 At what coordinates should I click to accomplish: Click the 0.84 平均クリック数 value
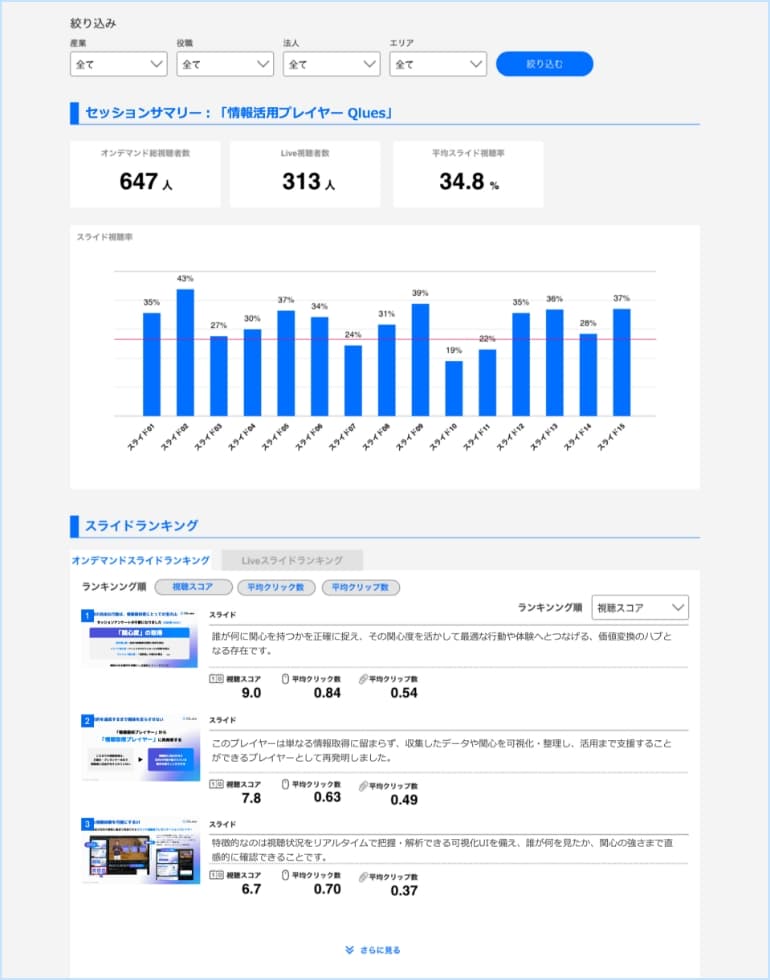click(328, 692)
